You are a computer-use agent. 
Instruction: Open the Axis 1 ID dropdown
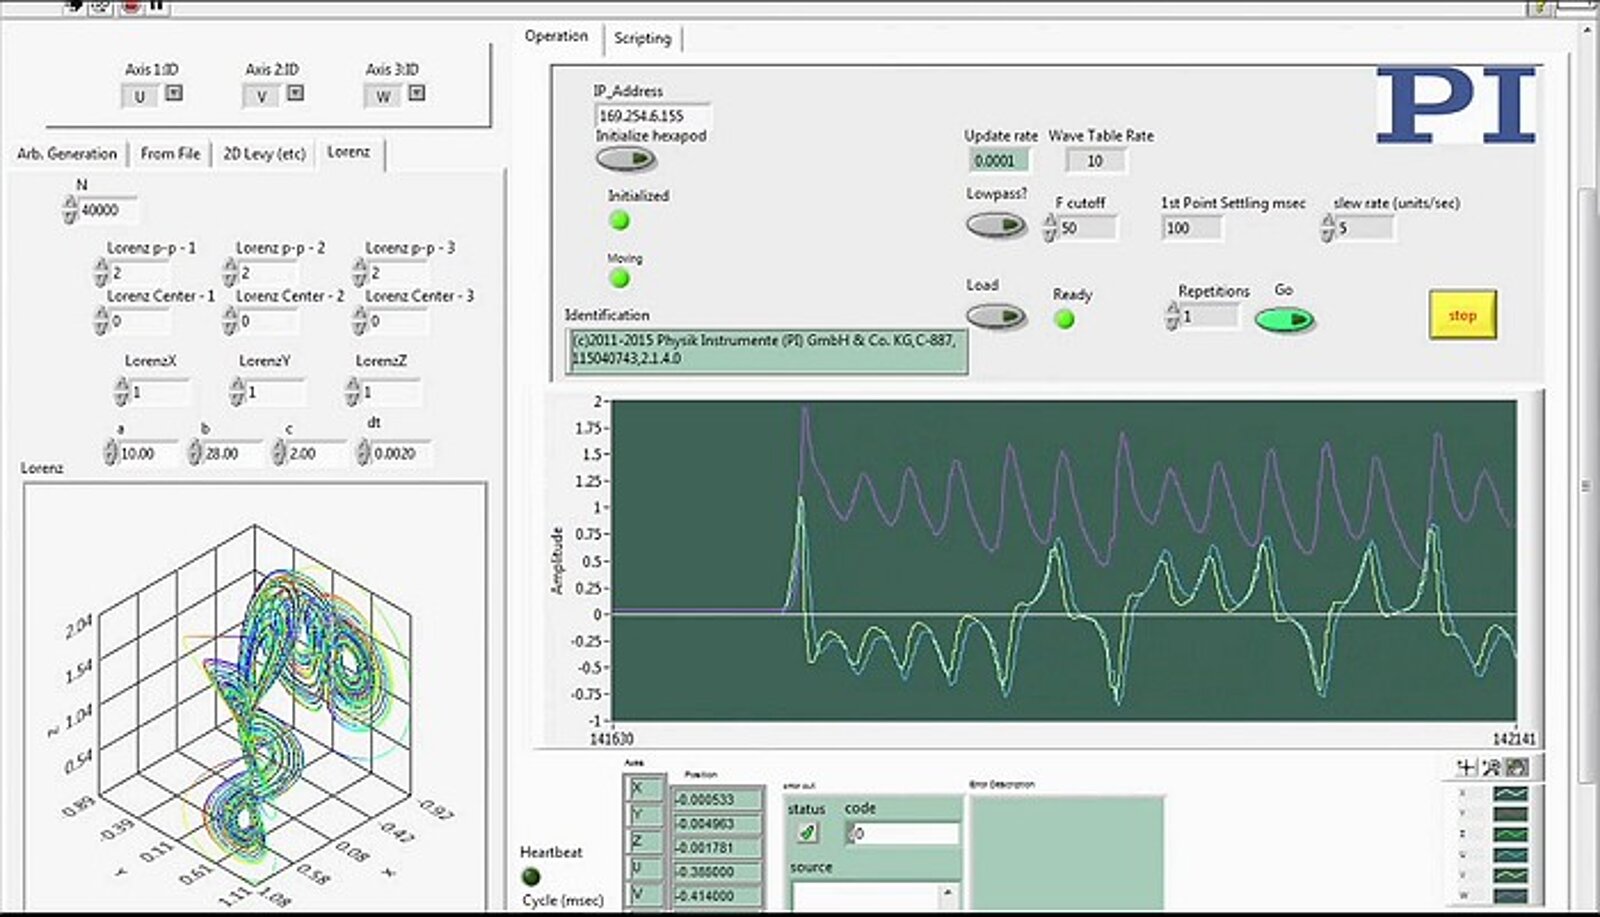(174, 94)
